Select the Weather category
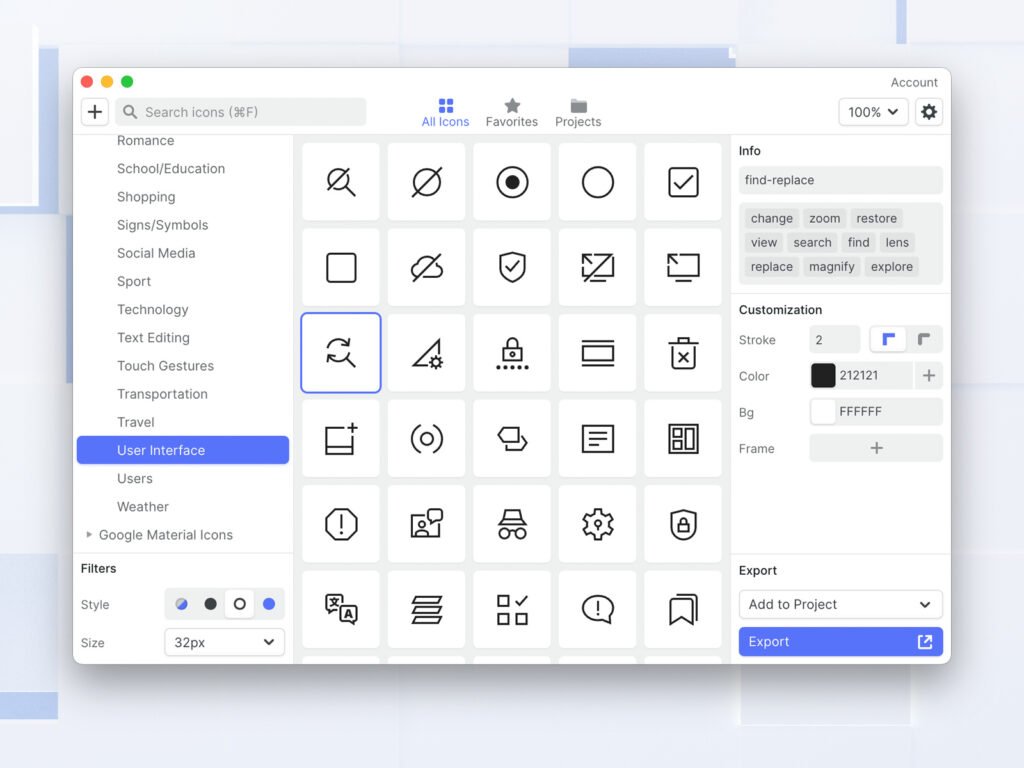Image resolution: width=1024 pixels, height=768 pixels. coord(142,507)
